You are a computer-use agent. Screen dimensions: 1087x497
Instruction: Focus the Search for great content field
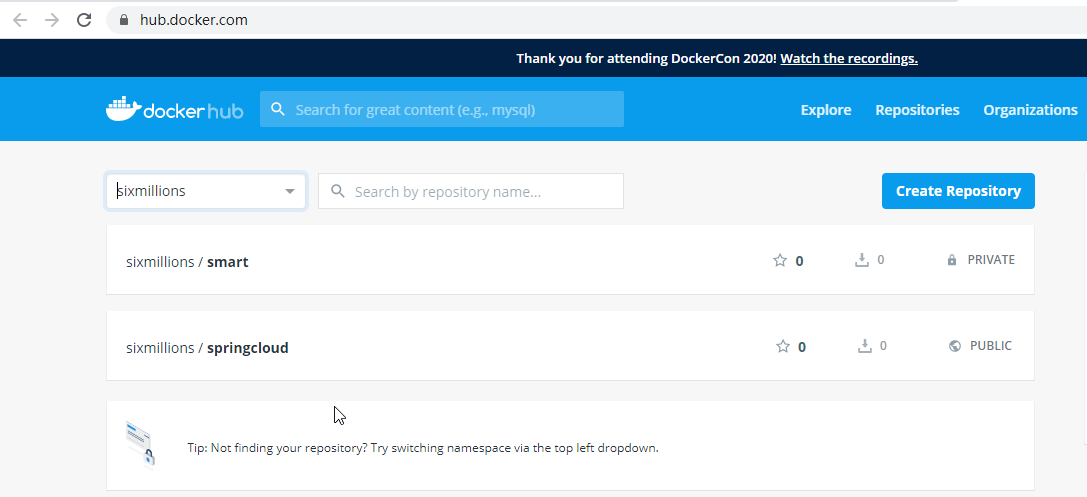[442, 110]
